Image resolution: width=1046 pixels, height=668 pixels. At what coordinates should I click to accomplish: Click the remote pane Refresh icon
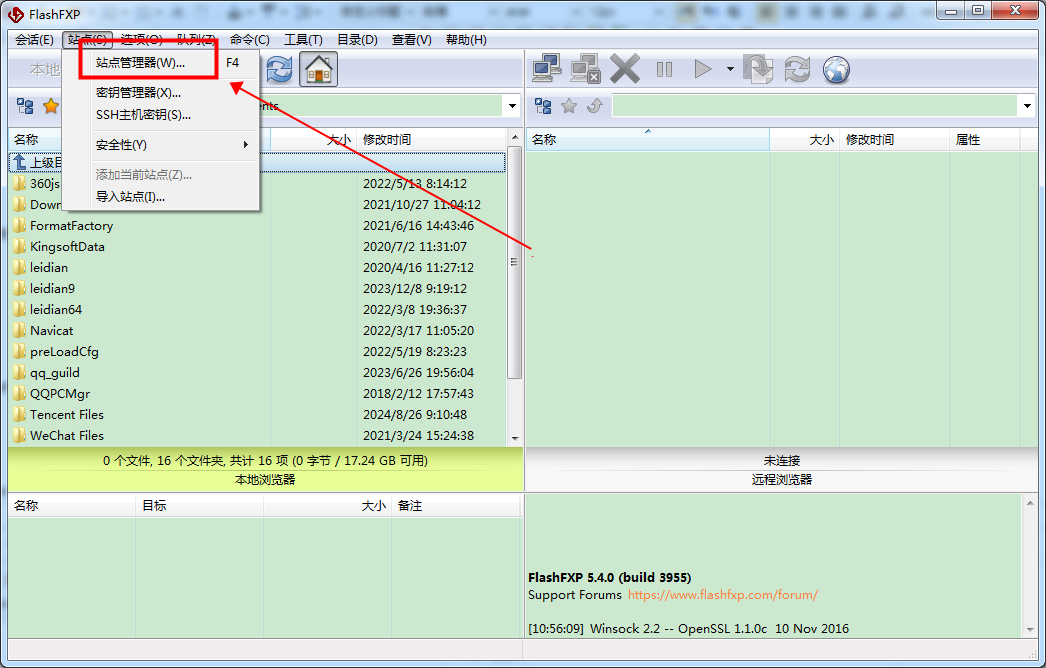797,69
